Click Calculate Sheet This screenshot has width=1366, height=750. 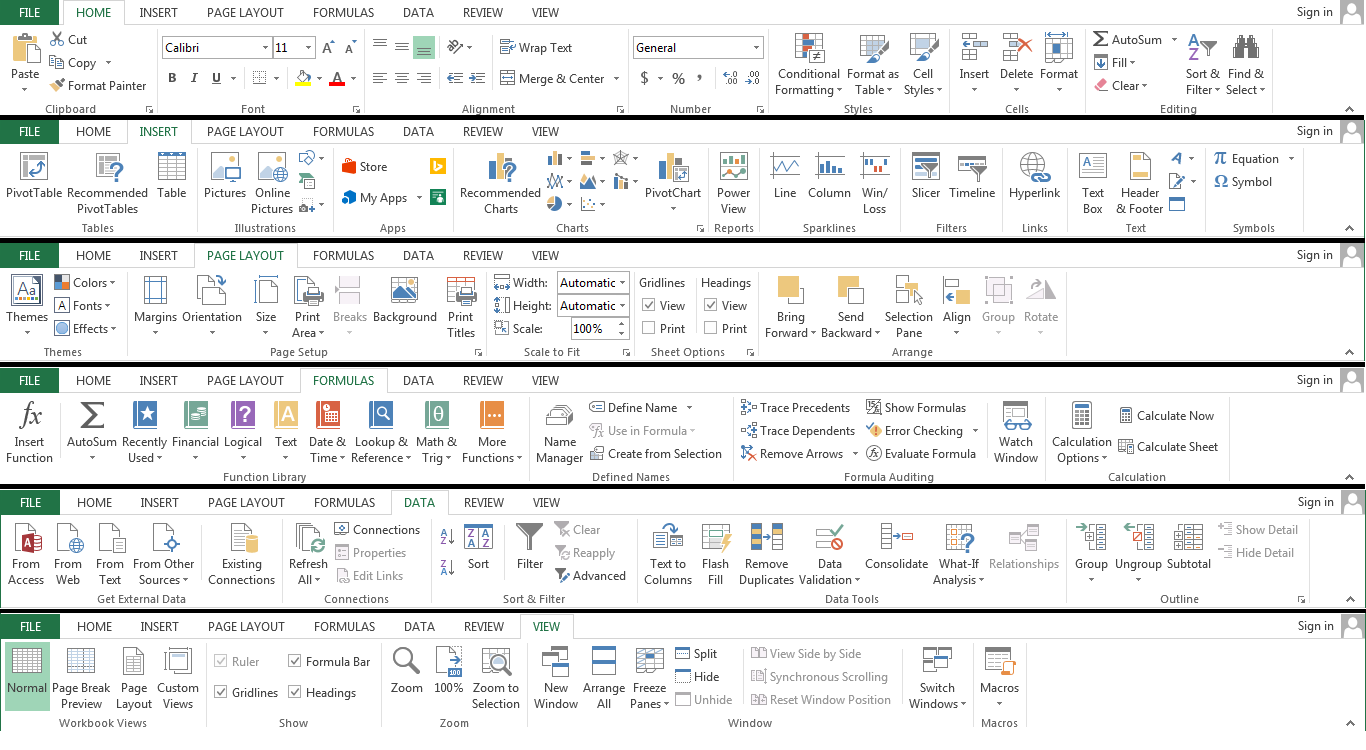(x=1168, y=447)
